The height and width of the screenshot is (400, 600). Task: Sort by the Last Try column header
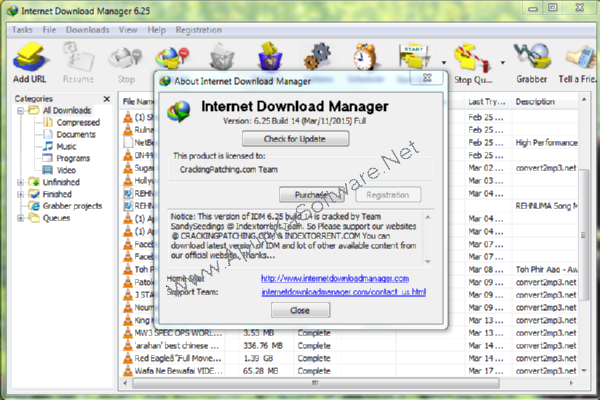click(487, 102)
